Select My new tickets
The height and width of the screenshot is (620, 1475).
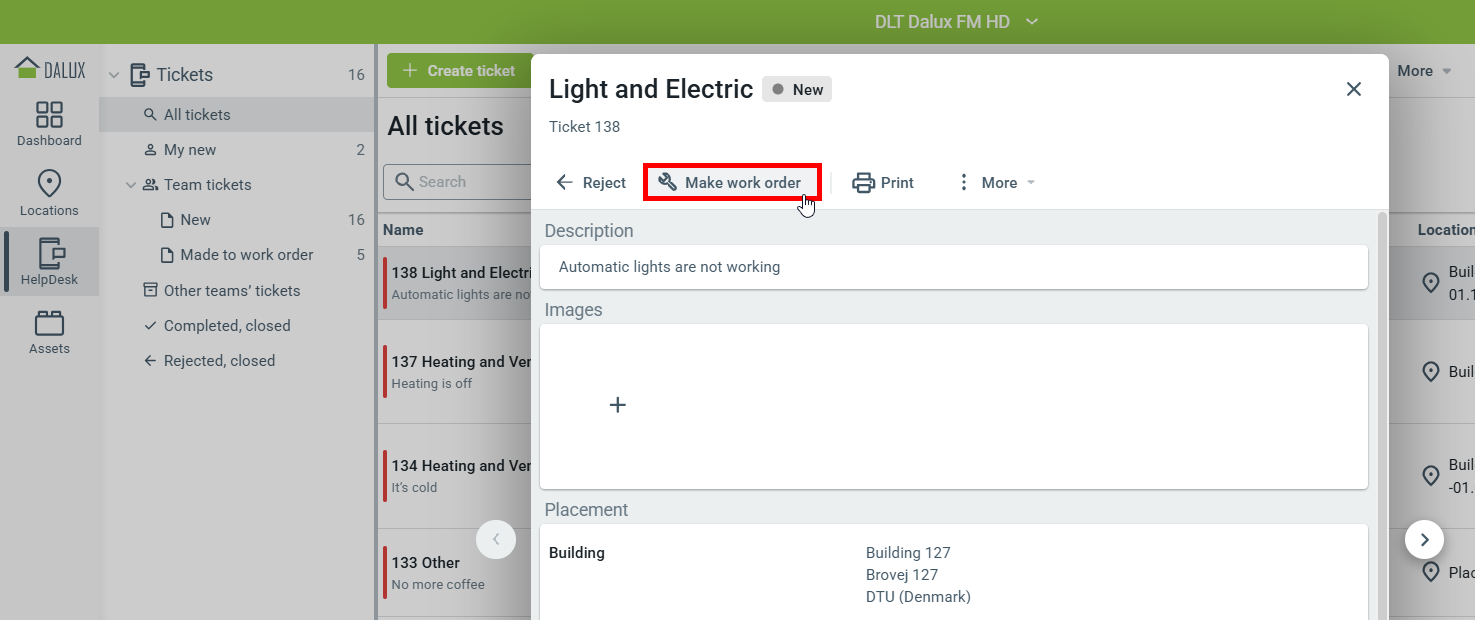190,150
